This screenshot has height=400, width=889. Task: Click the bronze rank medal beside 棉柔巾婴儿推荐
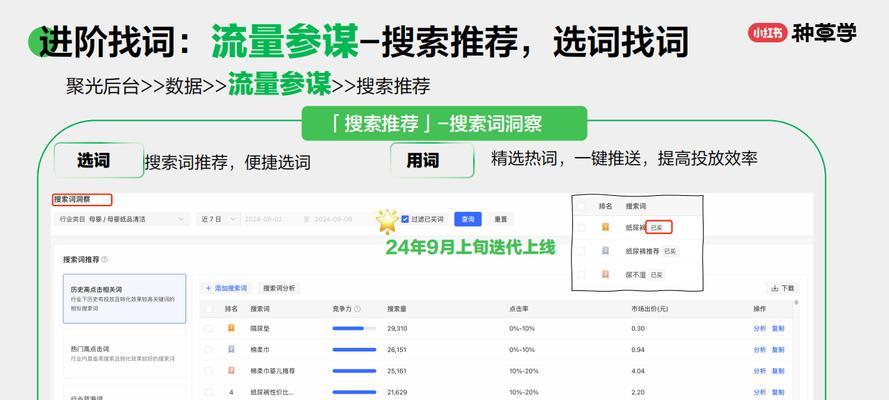point(231,371)
